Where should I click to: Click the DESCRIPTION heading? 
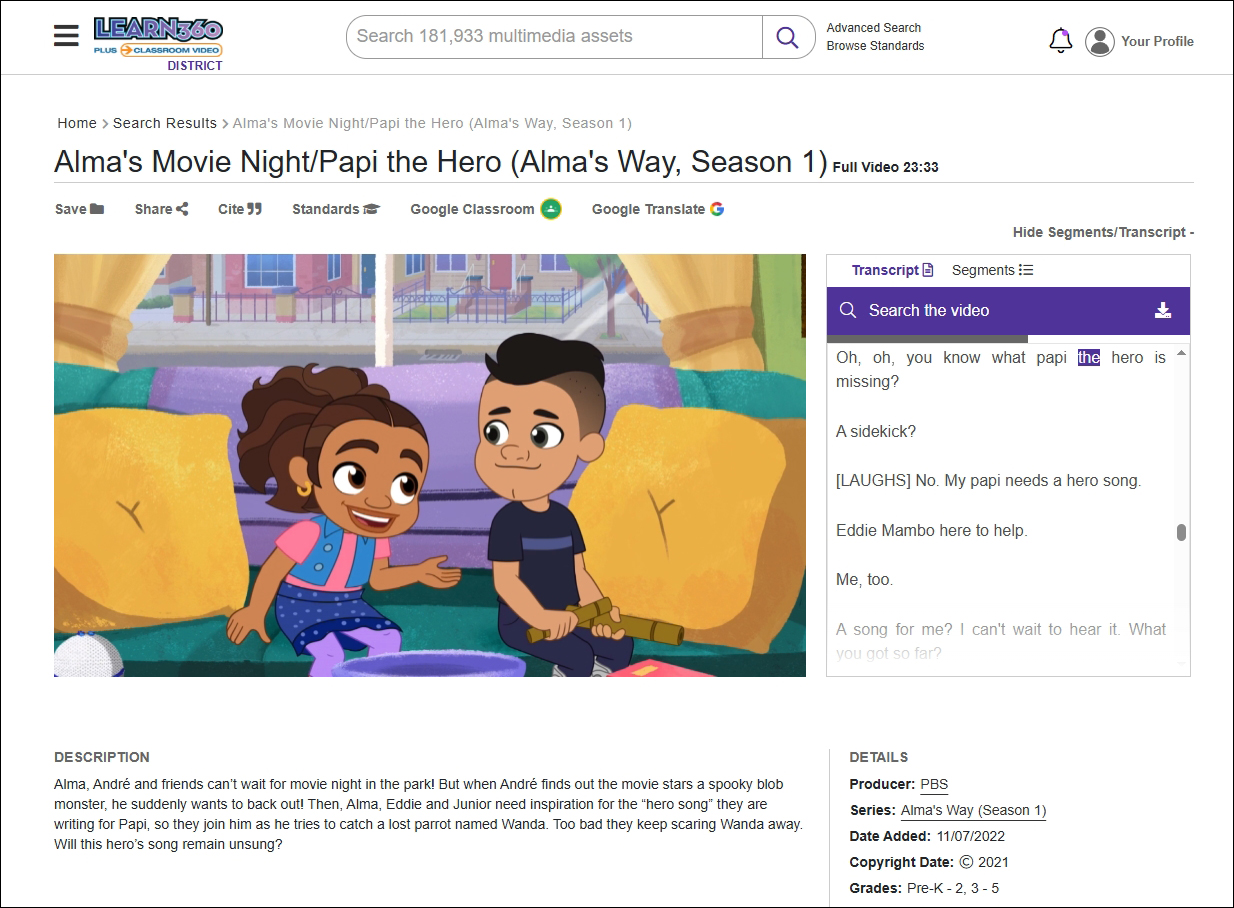click(102, 757)
